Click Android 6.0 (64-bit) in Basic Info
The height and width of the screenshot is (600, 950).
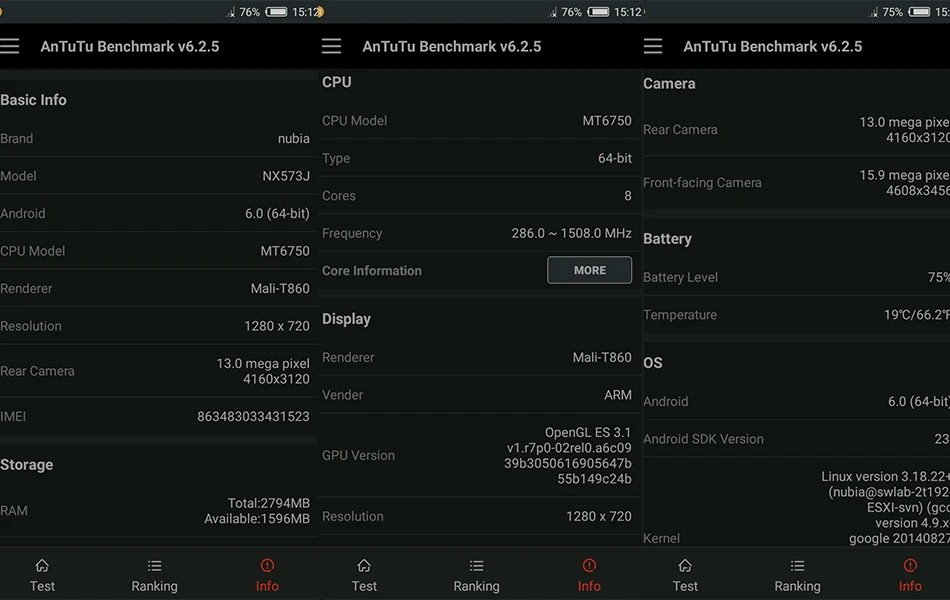(x=277, y=213)
